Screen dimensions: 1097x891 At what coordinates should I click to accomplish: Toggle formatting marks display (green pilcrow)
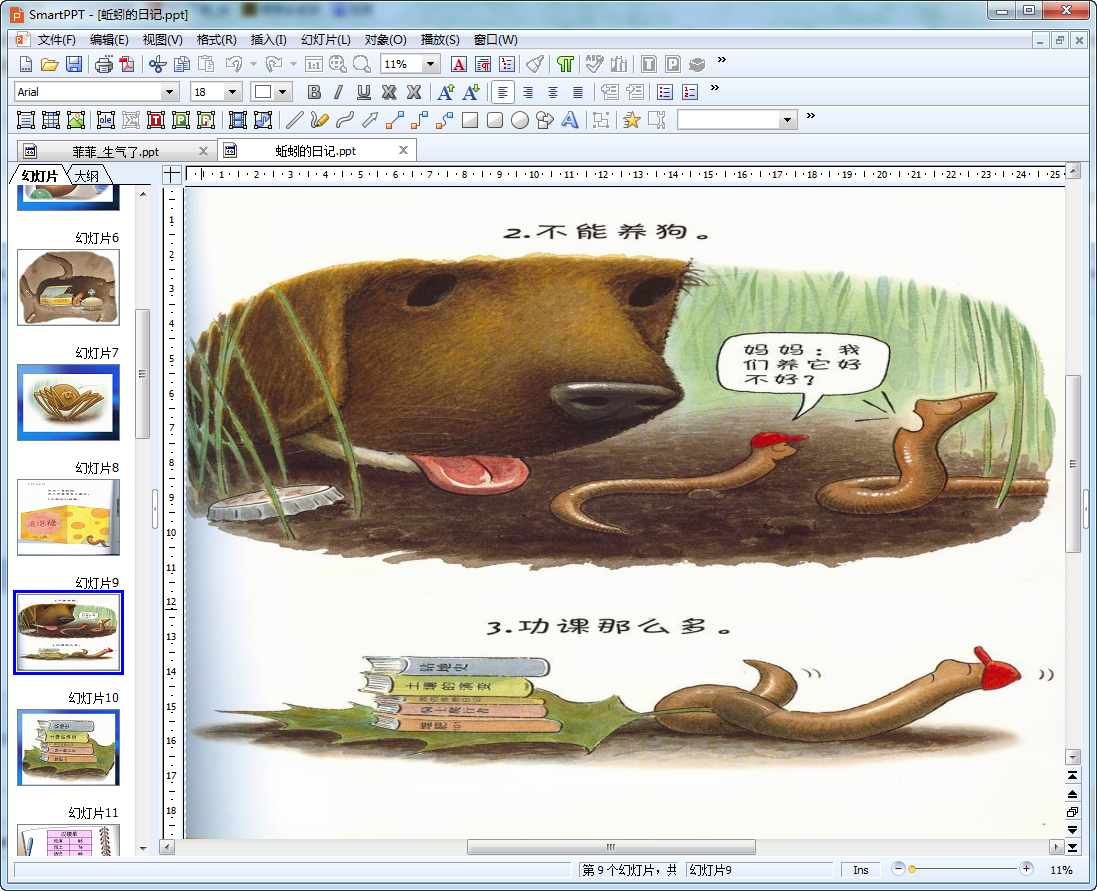pos(565,64)
